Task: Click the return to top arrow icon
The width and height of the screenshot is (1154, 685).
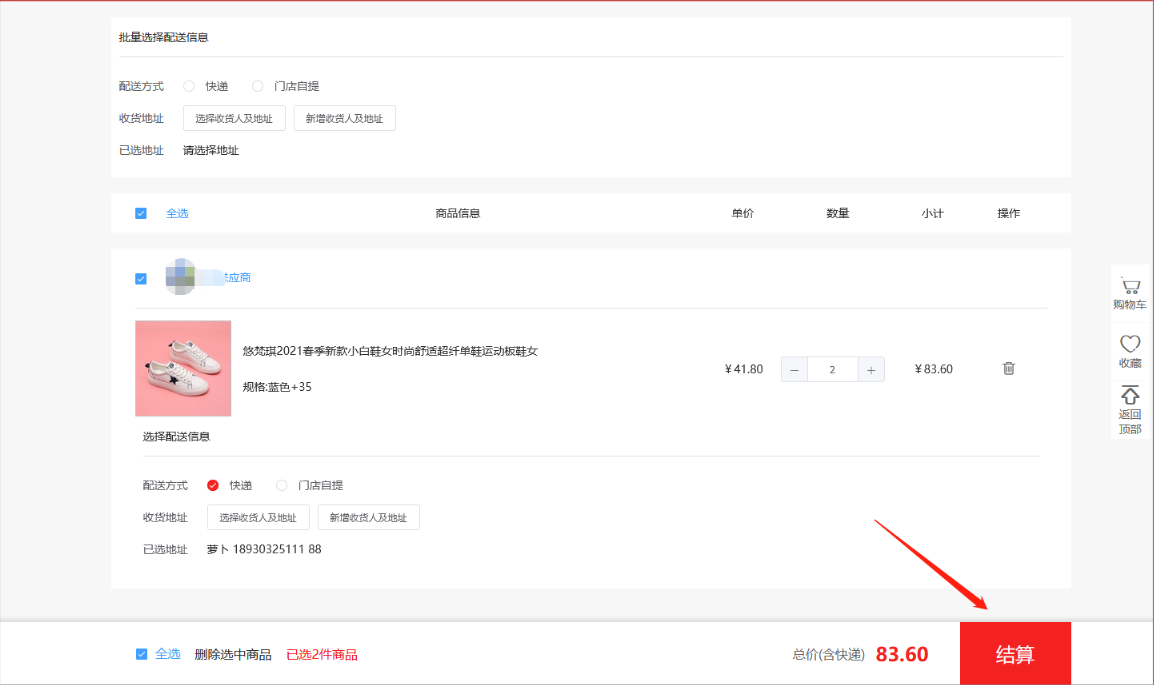Action: [x=1130, y=396]
